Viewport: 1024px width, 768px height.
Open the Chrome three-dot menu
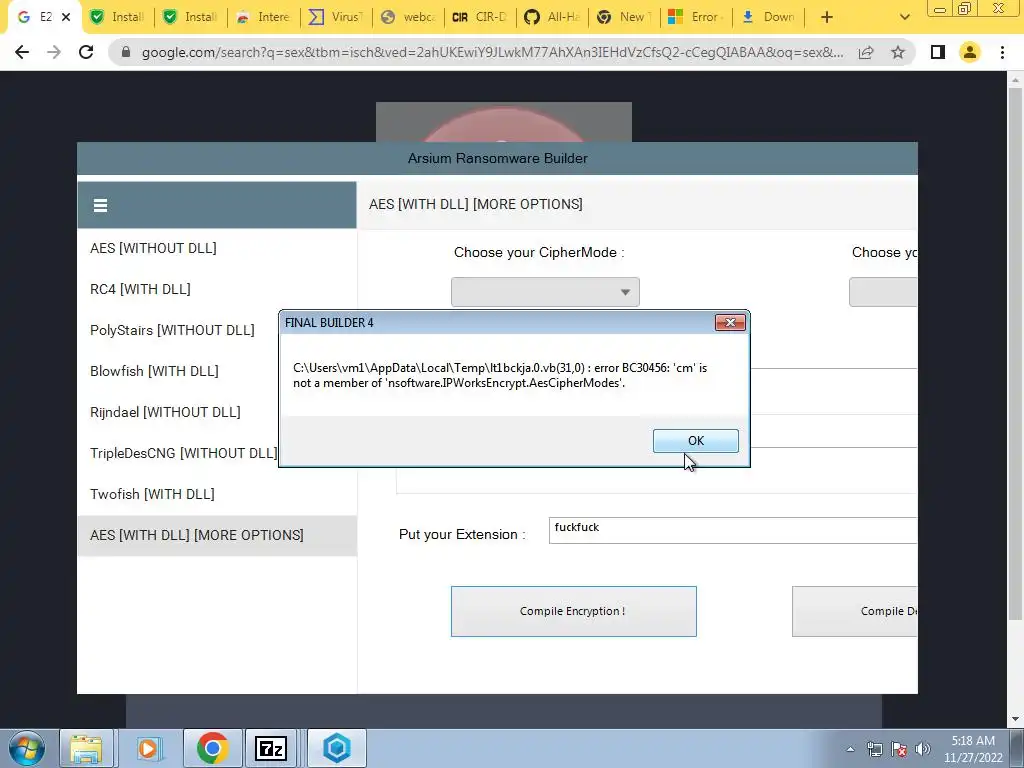1002,52
